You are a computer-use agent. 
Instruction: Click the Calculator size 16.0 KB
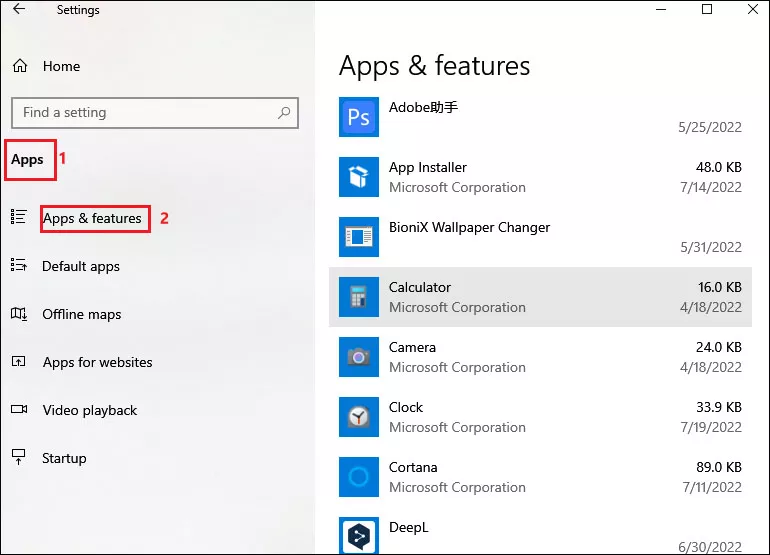720,287
